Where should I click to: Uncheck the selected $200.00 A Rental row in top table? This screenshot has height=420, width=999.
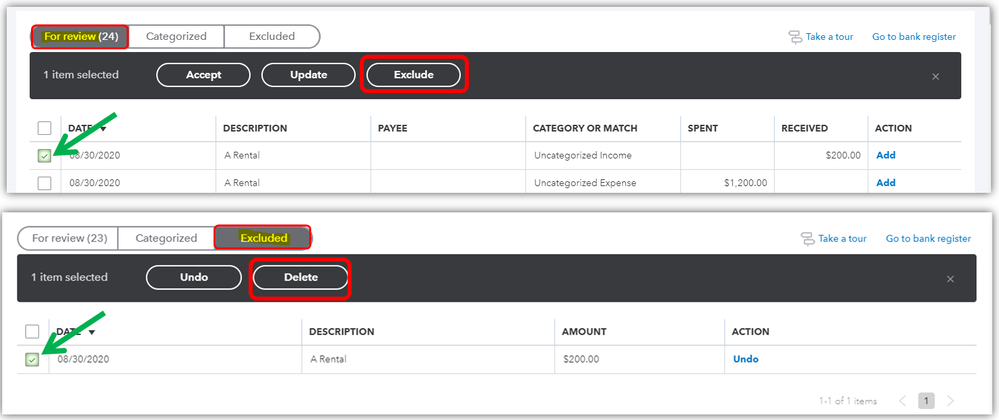tap(44, 156)
